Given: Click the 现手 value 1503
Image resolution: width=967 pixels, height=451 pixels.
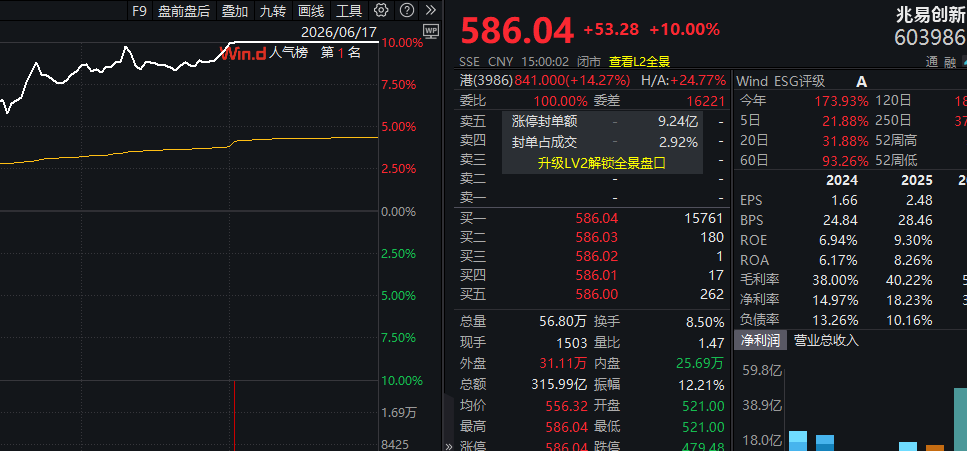Looking at the screenshot, I should (x=571, y=342).
